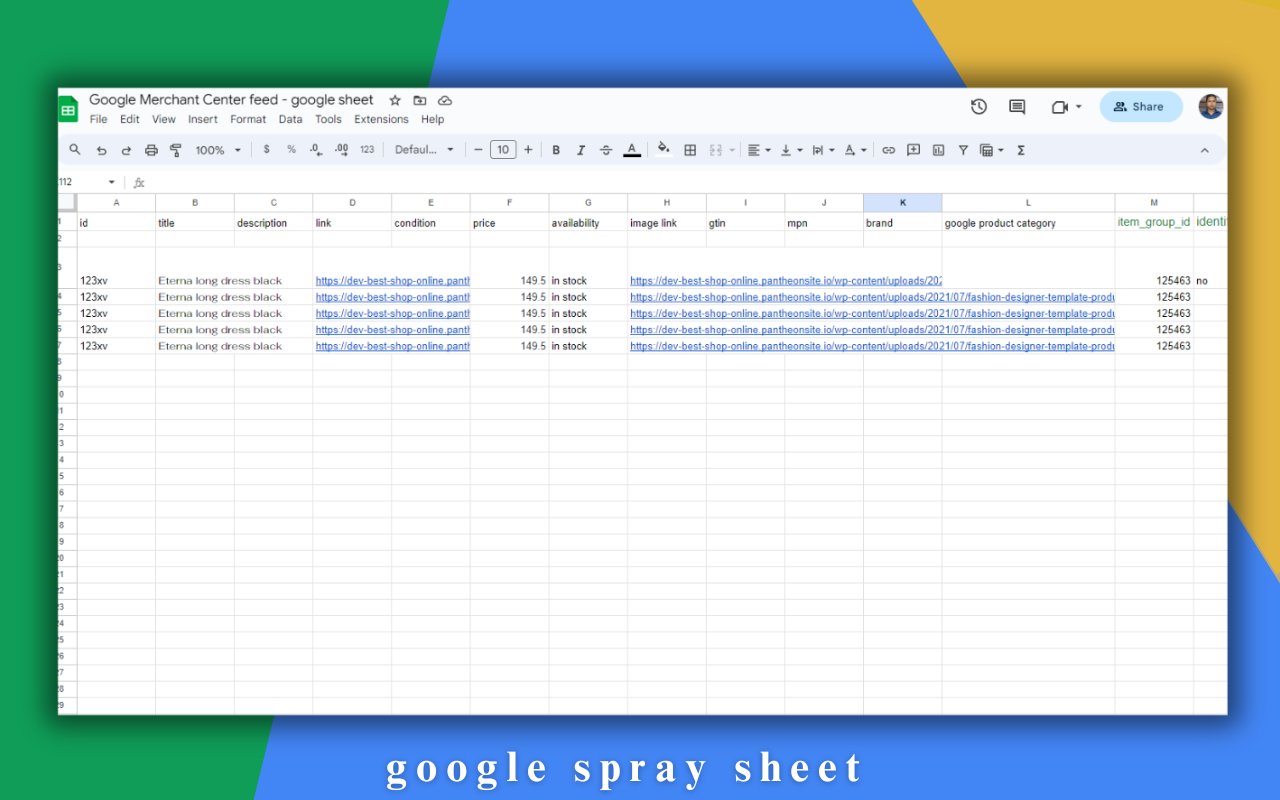The width and height of the screenshot is (1280, 800).
Task: Toggle italic formatting
Action: pos(581,150)
